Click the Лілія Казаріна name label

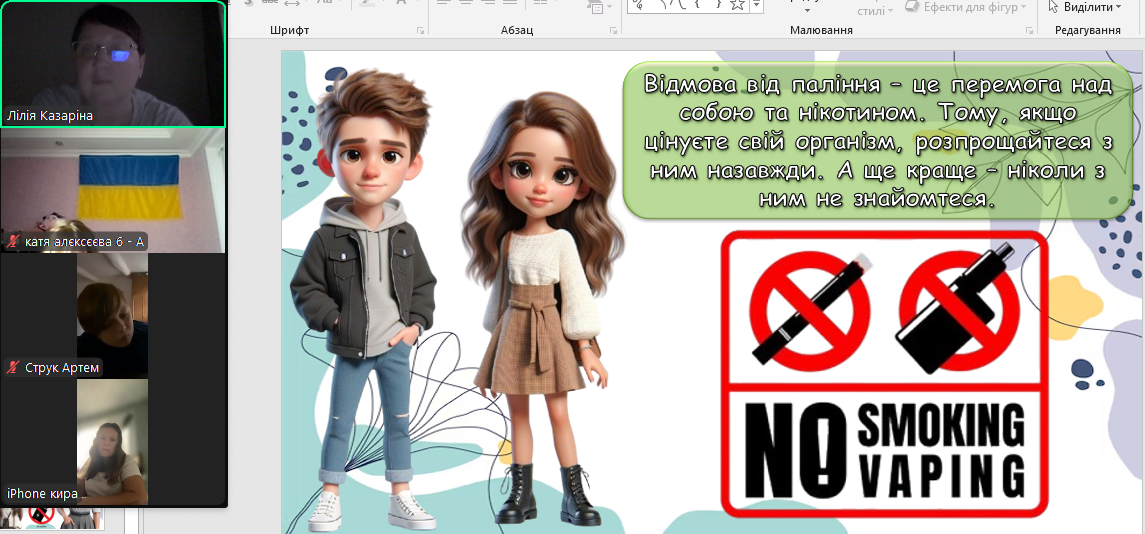click(50, 115)
